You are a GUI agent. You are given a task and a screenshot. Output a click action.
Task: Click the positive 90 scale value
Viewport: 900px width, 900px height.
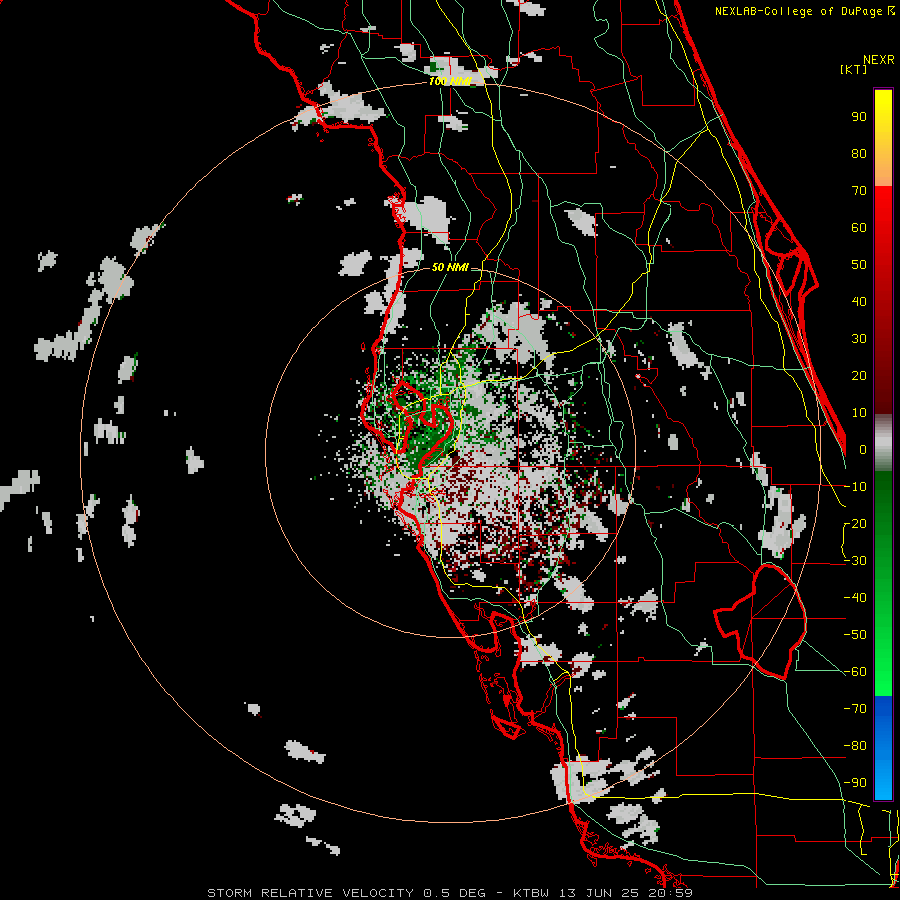tap(859, 117)
